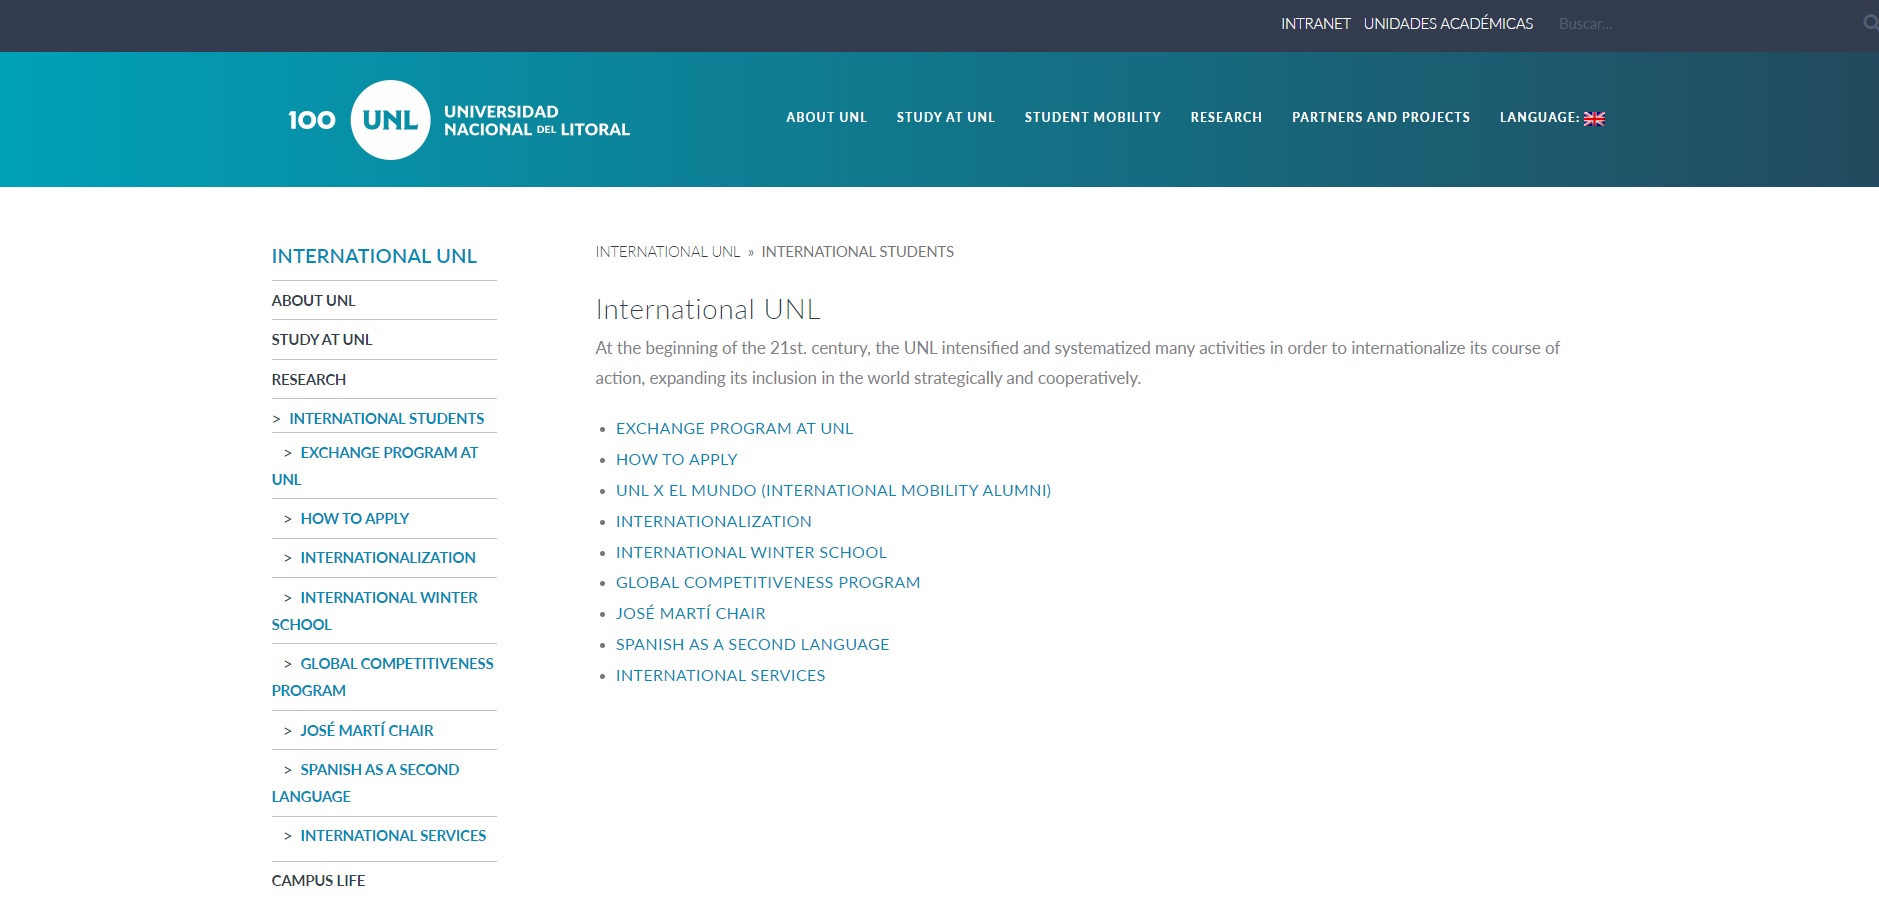Screen dimensions: 1879x899
Task: Select Campus Life in the sidebar
Action: click(x=318, y=880)
